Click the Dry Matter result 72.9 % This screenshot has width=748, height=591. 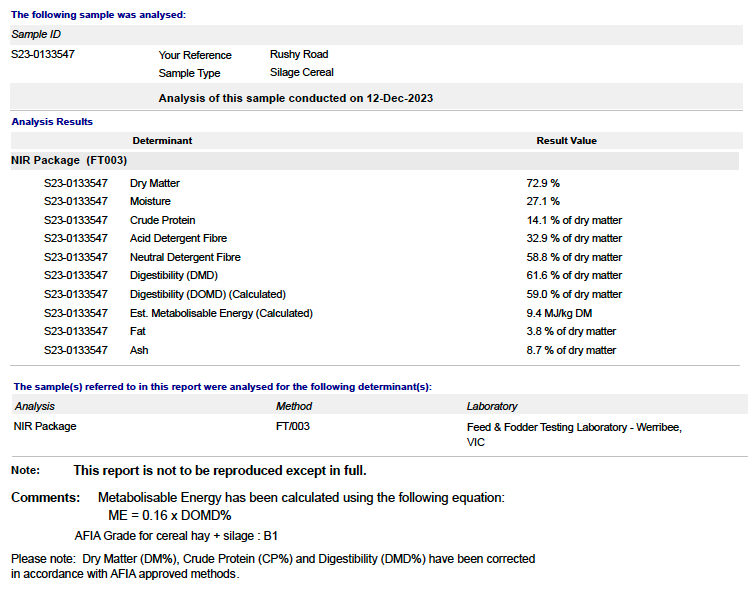[x=543, y=184]
